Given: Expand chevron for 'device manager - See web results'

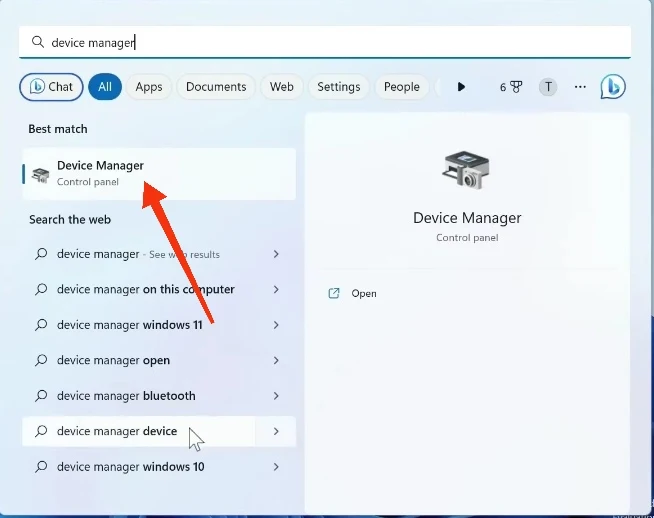Looking at the screenshot, I should coord(276,254).
